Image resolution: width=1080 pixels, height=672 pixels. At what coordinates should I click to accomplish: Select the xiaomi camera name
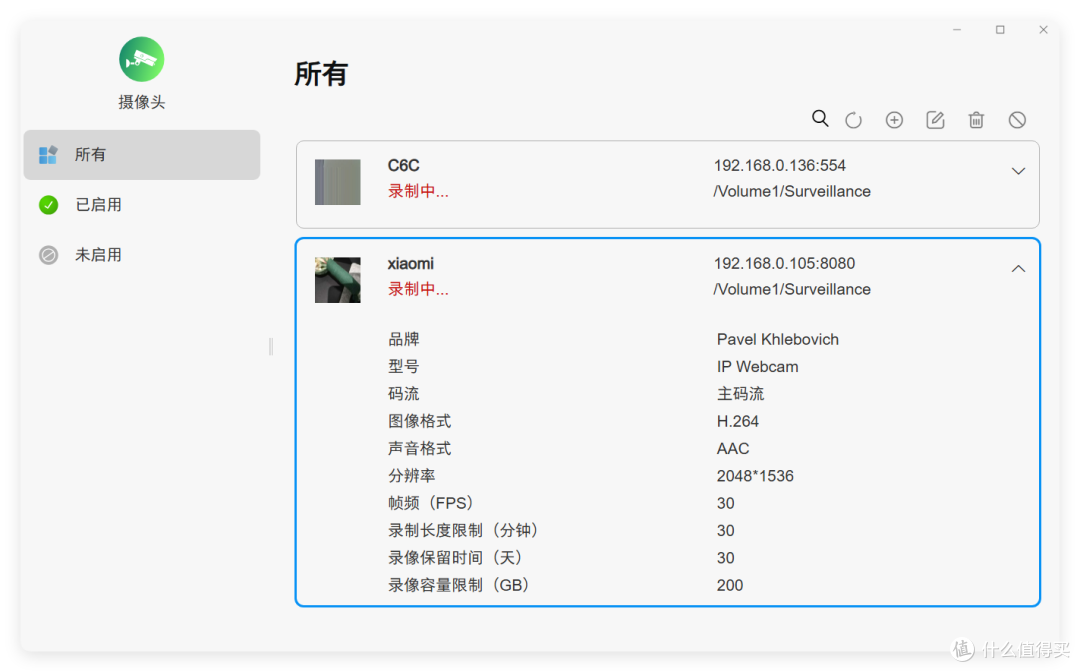(411, 264)
